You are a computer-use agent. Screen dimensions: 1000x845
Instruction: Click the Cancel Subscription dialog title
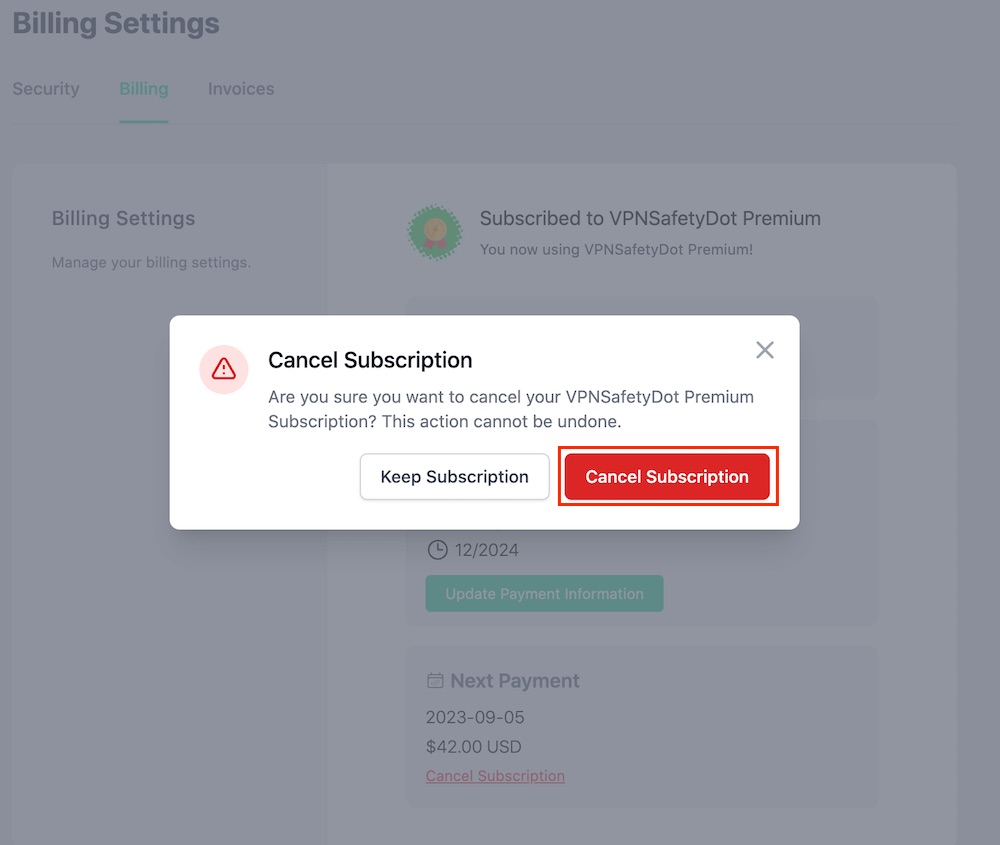(371, 360)
